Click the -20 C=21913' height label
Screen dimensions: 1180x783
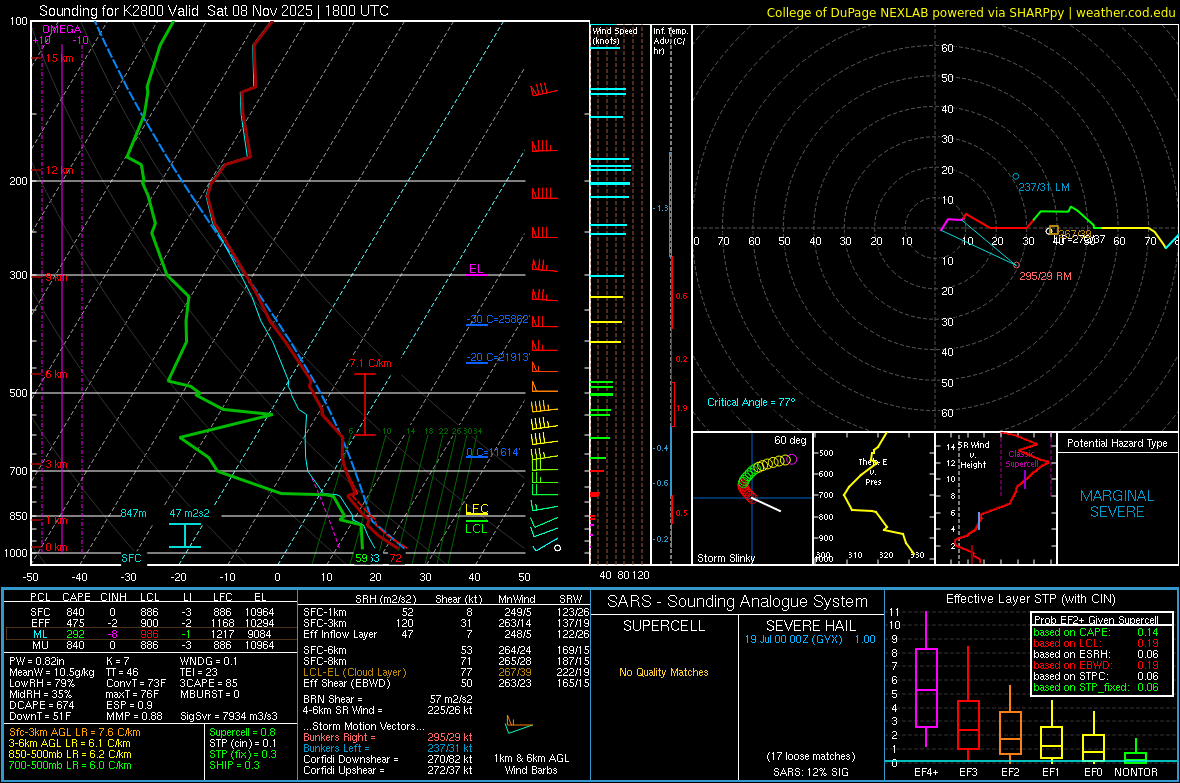498,357
